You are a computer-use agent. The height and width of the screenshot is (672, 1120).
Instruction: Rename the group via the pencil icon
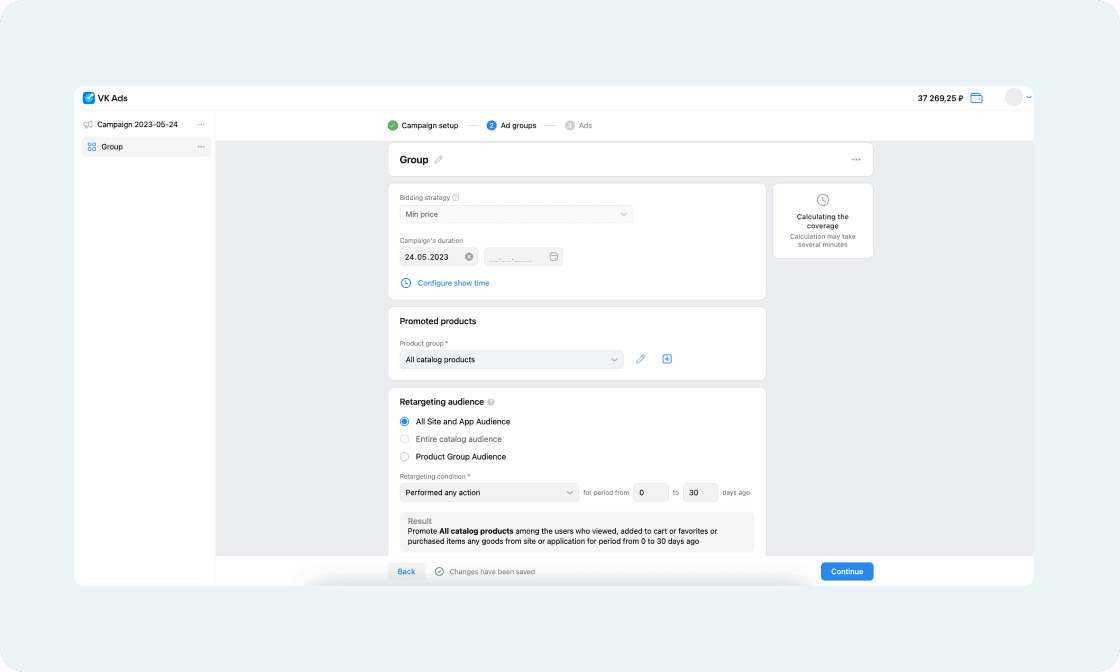pos(437,159)
